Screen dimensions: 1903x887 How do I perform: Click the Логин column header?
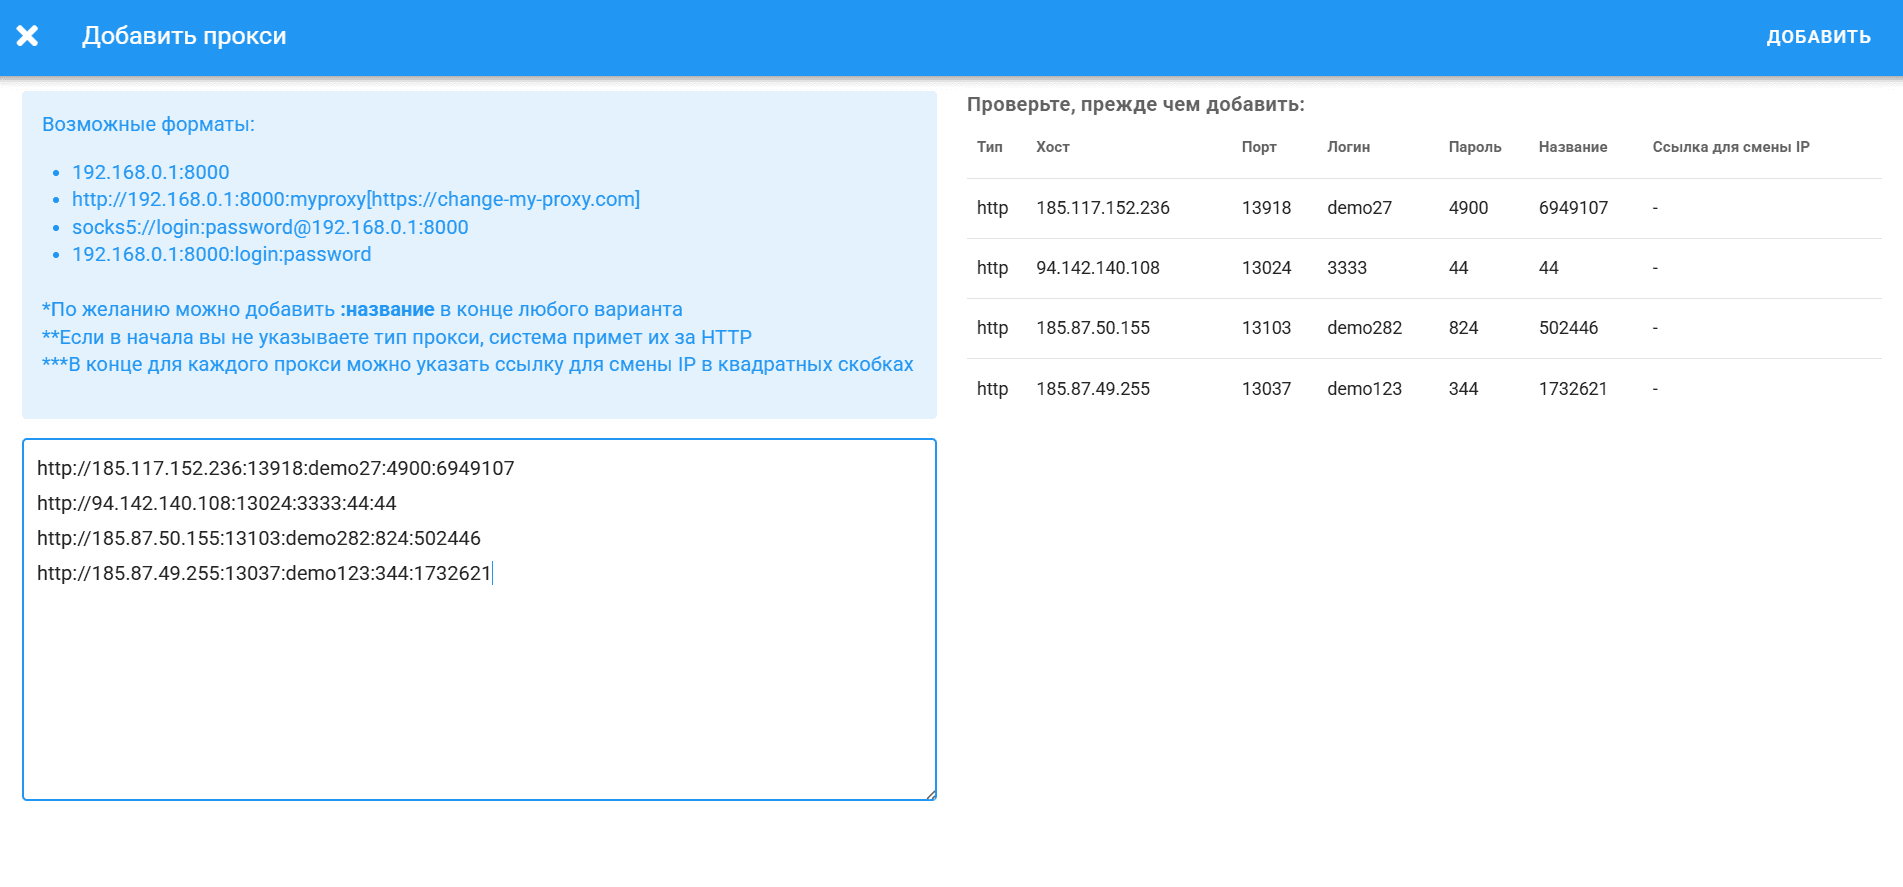tap(1348, 147)
